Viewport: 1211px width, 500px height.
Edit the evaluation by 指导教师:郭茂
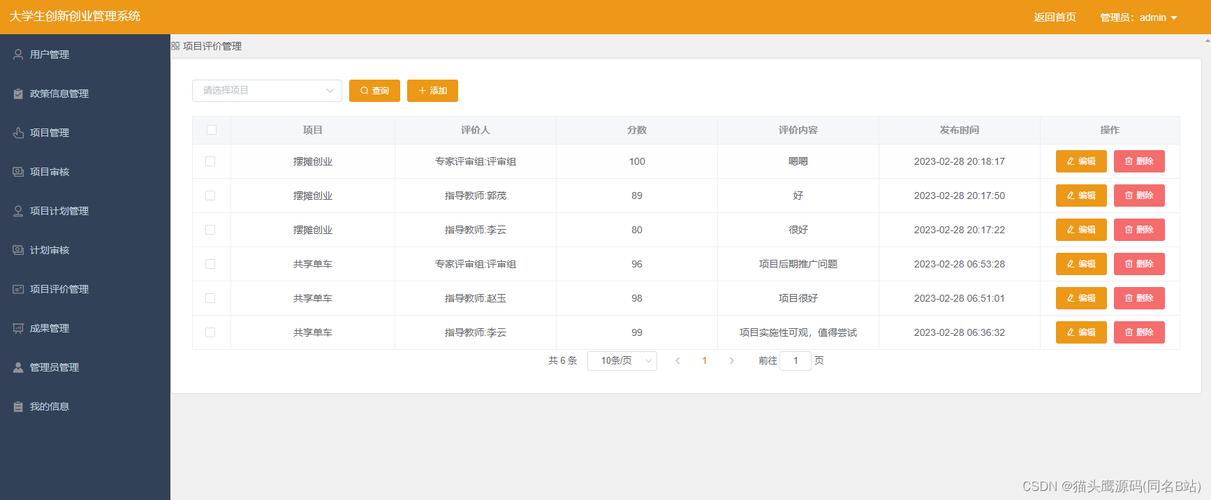point(1081,196)
